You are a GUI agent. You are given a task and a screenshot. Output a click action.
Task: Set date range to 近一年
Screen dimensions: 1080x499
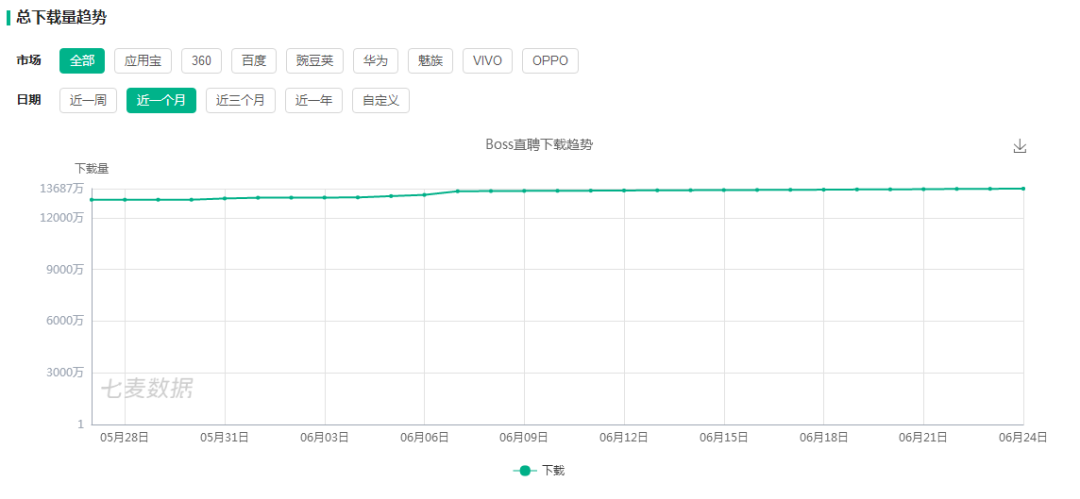click(314, 100)
